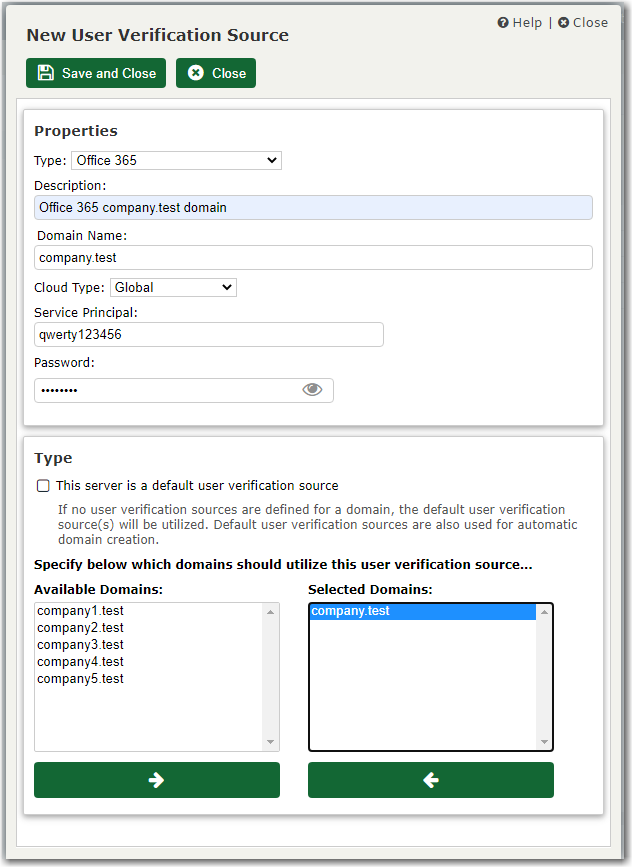
Task: Toggle password visibility with eye icon
Action: point(312,390)
